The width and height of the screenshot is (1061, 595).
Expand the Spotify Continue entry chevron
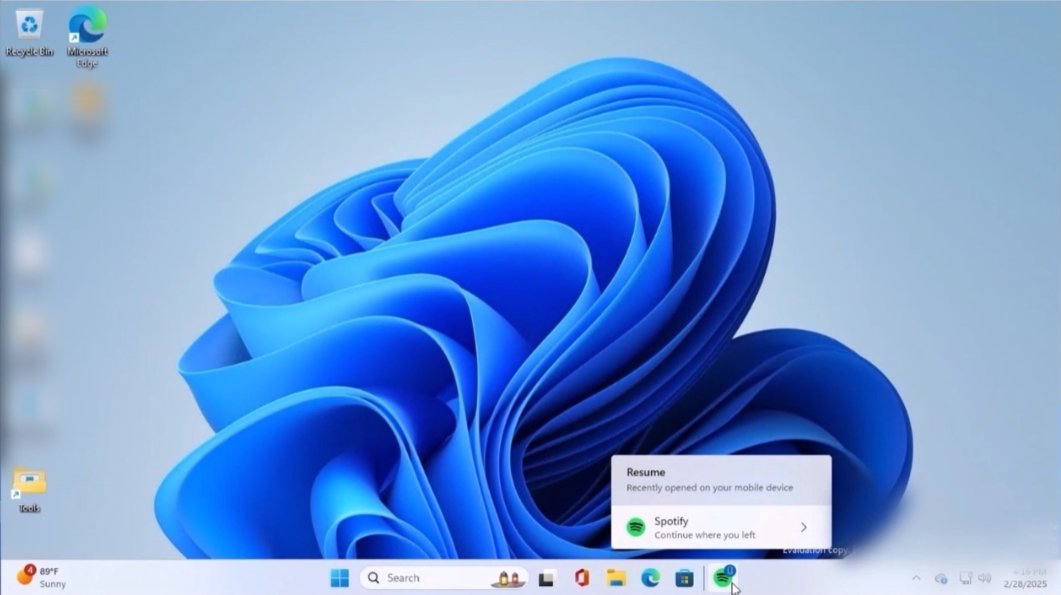(805, 527)
